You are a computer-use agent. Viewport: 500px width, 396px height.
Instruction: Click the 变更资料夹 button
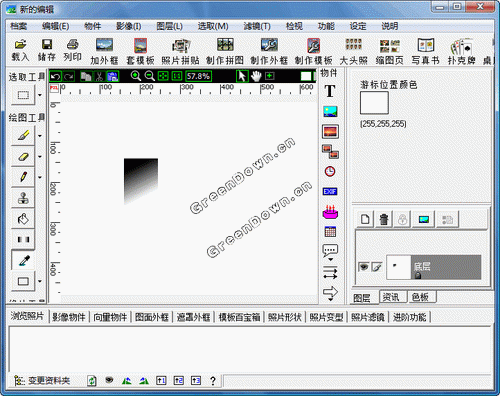click(43, 380)
